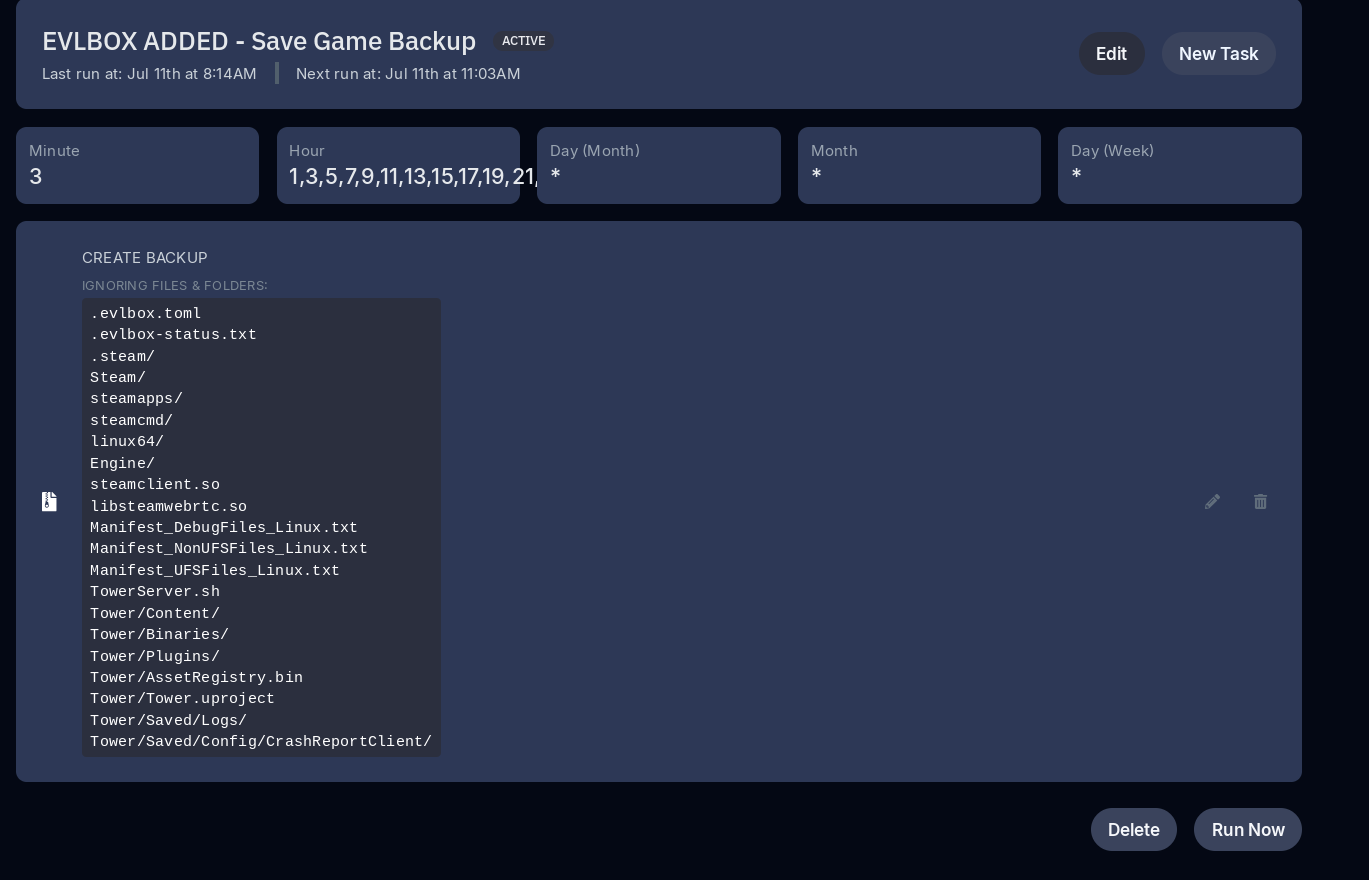Viewport: 1369px width, 880px height.
Task: Click the Delete schedule button
Action: (1133, 830)
